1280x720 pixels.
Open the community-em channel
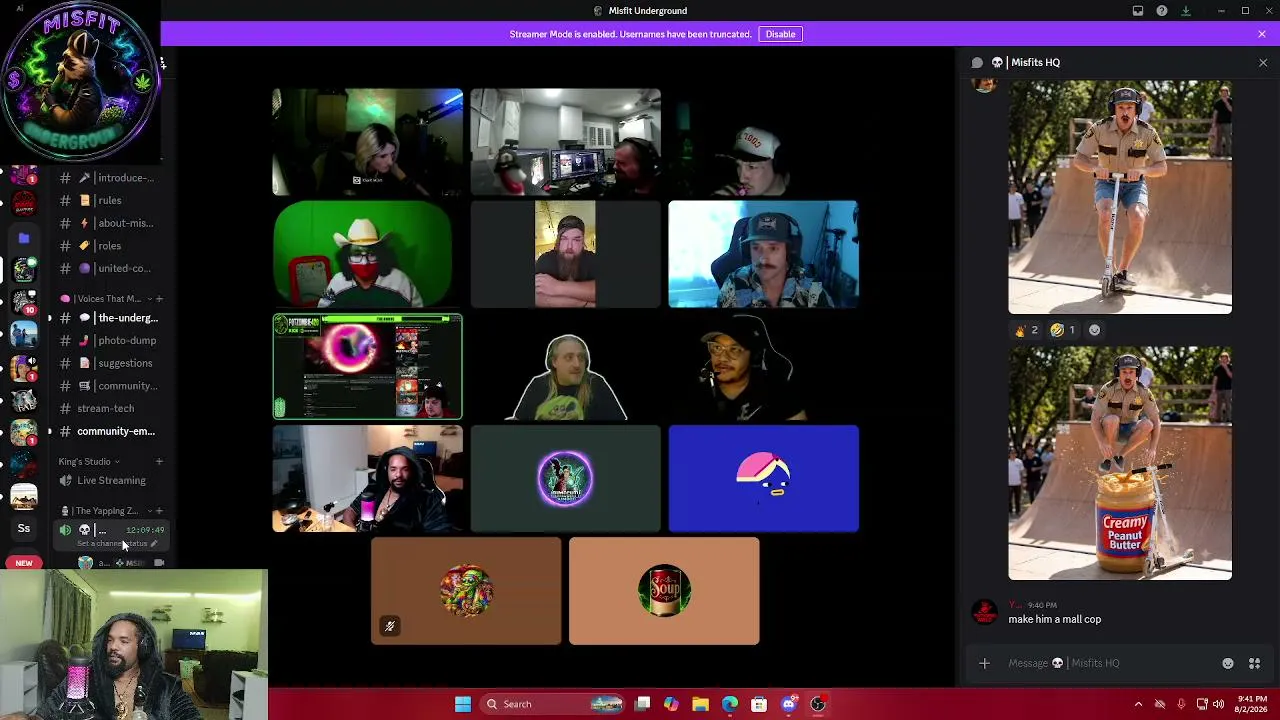coord(112,431)
